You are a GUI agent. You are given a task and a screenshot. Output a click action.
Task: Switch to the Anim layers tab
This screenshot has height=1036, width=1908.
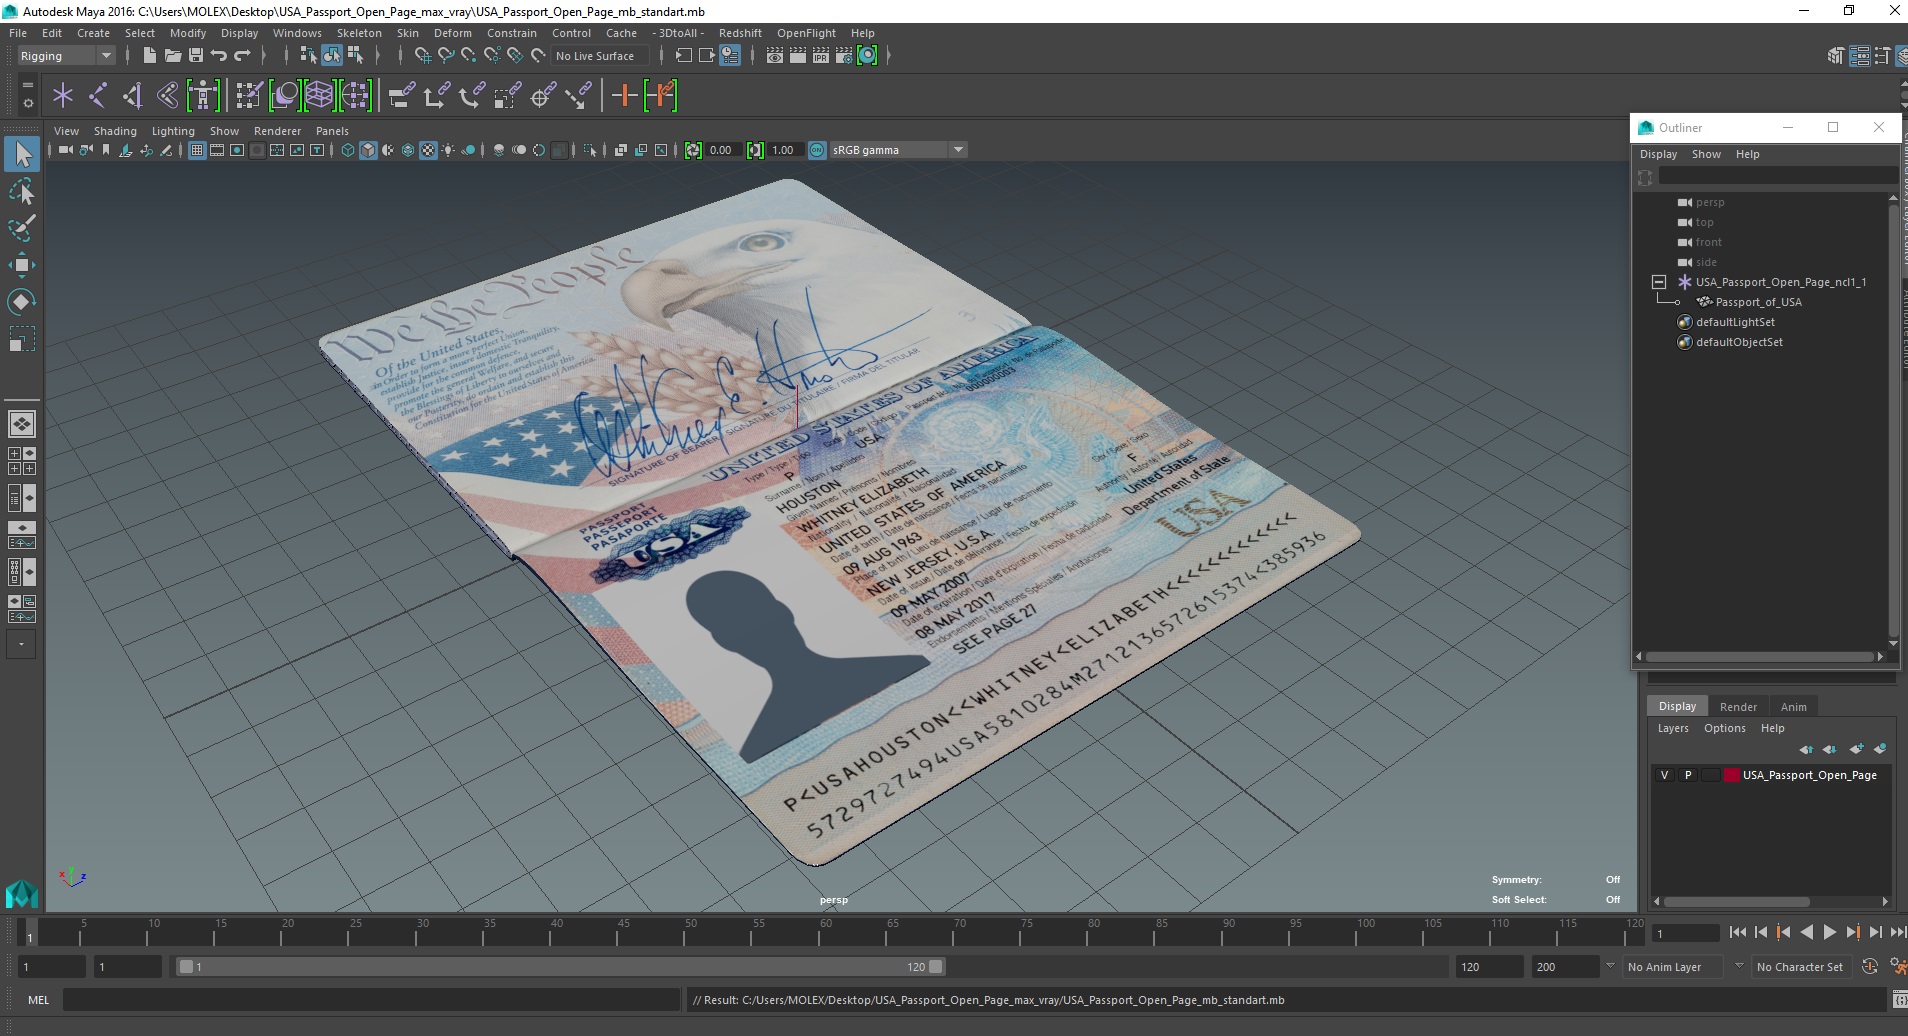(x=1793, y=706)
